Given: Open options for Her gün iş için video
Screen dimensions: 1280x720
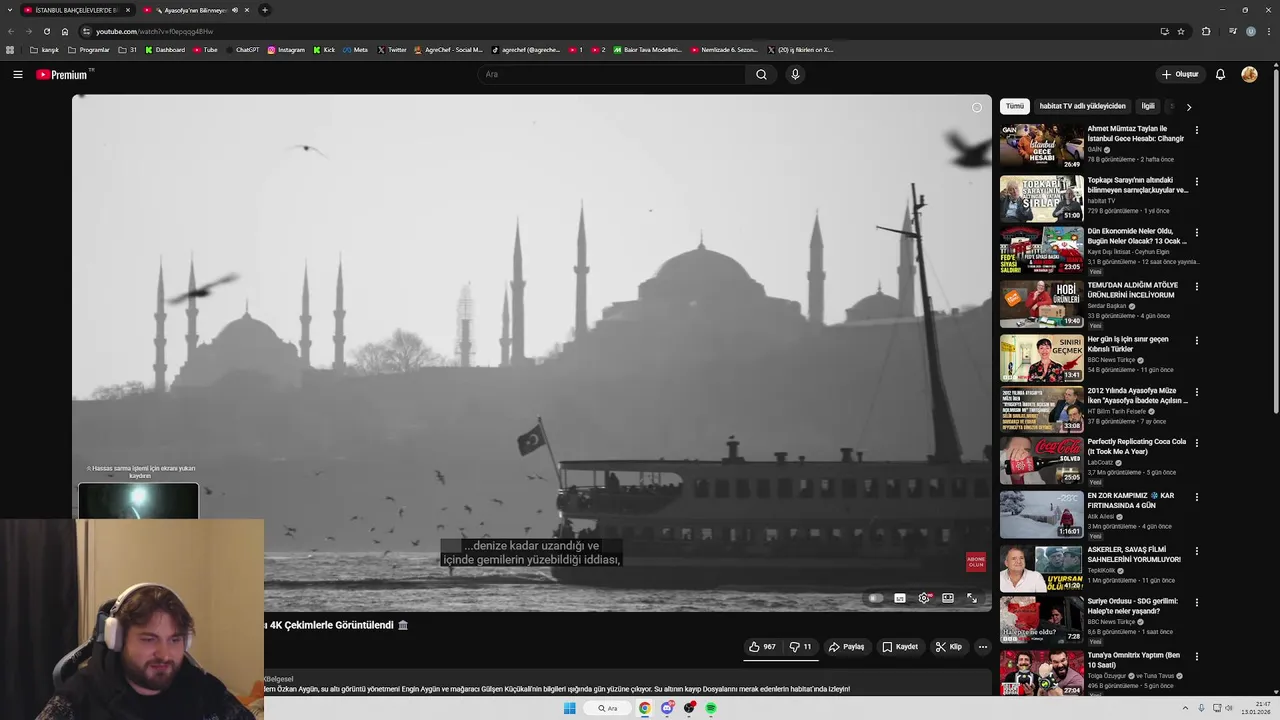Looking at the screenshot, I should point(1196,340).
